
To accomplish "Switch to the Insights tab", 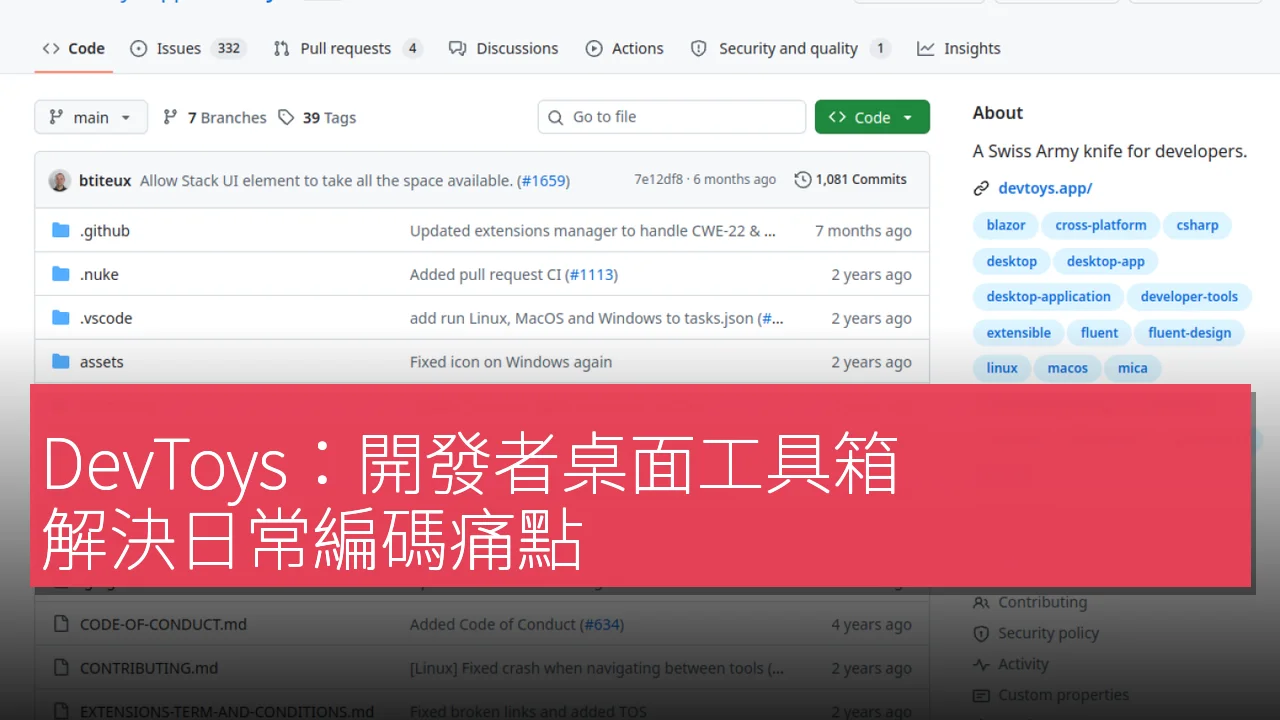I will pos(959,48).
